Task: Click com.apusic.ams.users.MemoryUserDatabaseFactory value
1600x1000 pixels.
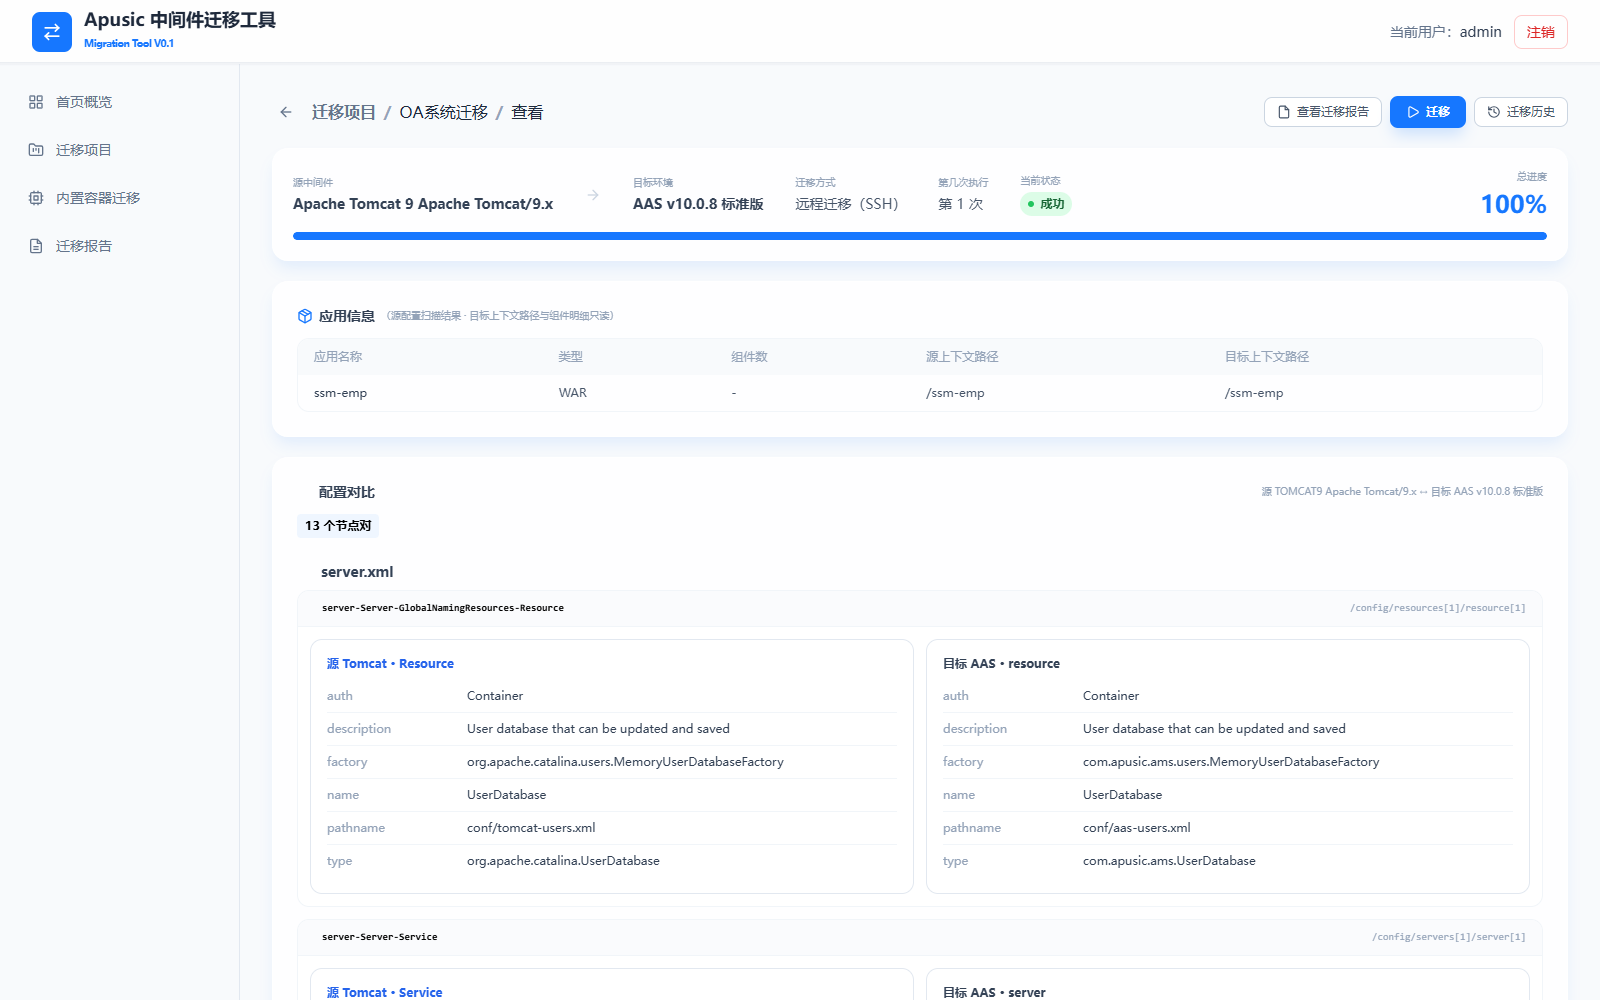Action: [x=1231, y=762]
